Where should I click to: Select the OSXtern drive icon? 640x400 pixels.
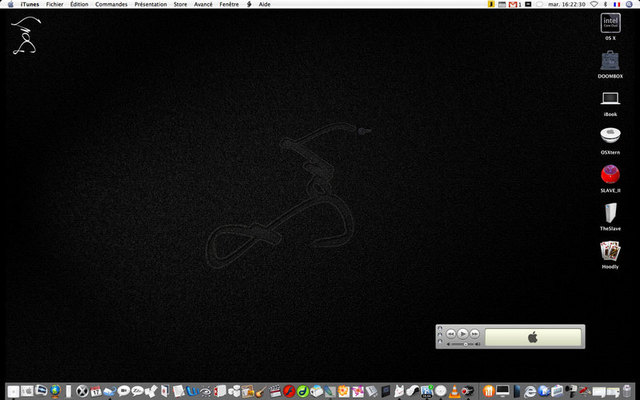click(x=610, y=136)
